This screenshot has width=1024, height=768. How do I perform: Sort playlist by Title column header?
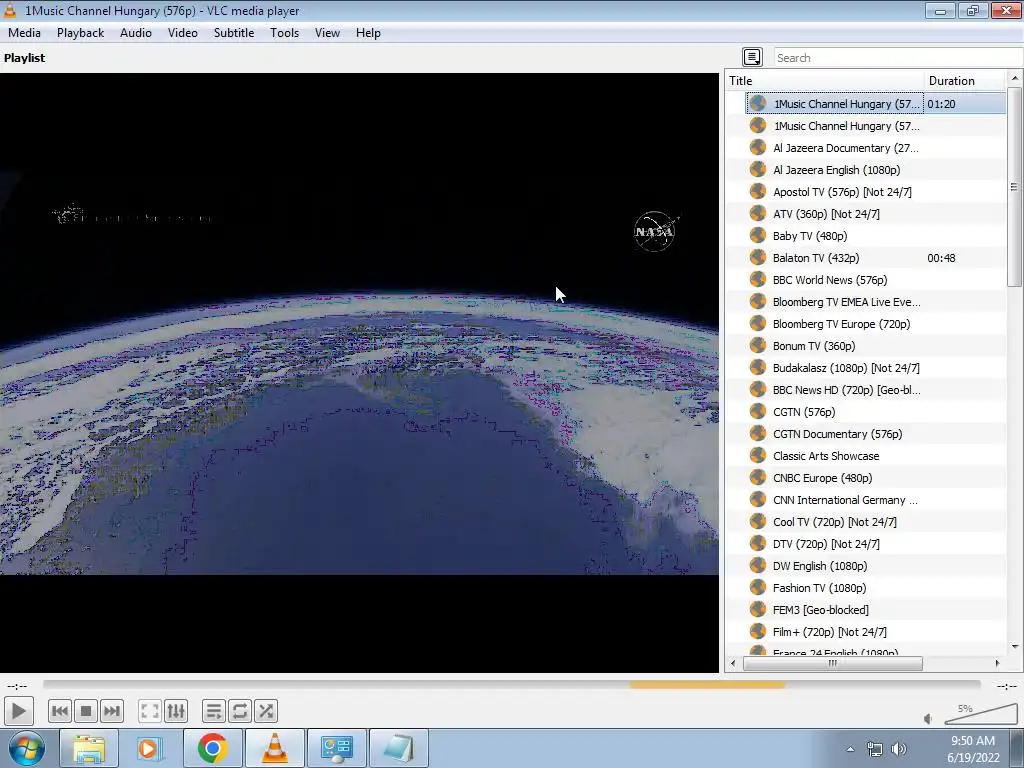click(x=825, y=81)
